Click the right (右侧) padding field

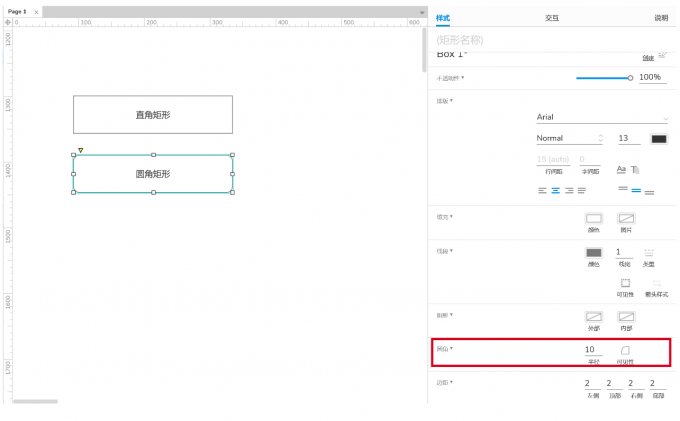[x=636, y=383]
